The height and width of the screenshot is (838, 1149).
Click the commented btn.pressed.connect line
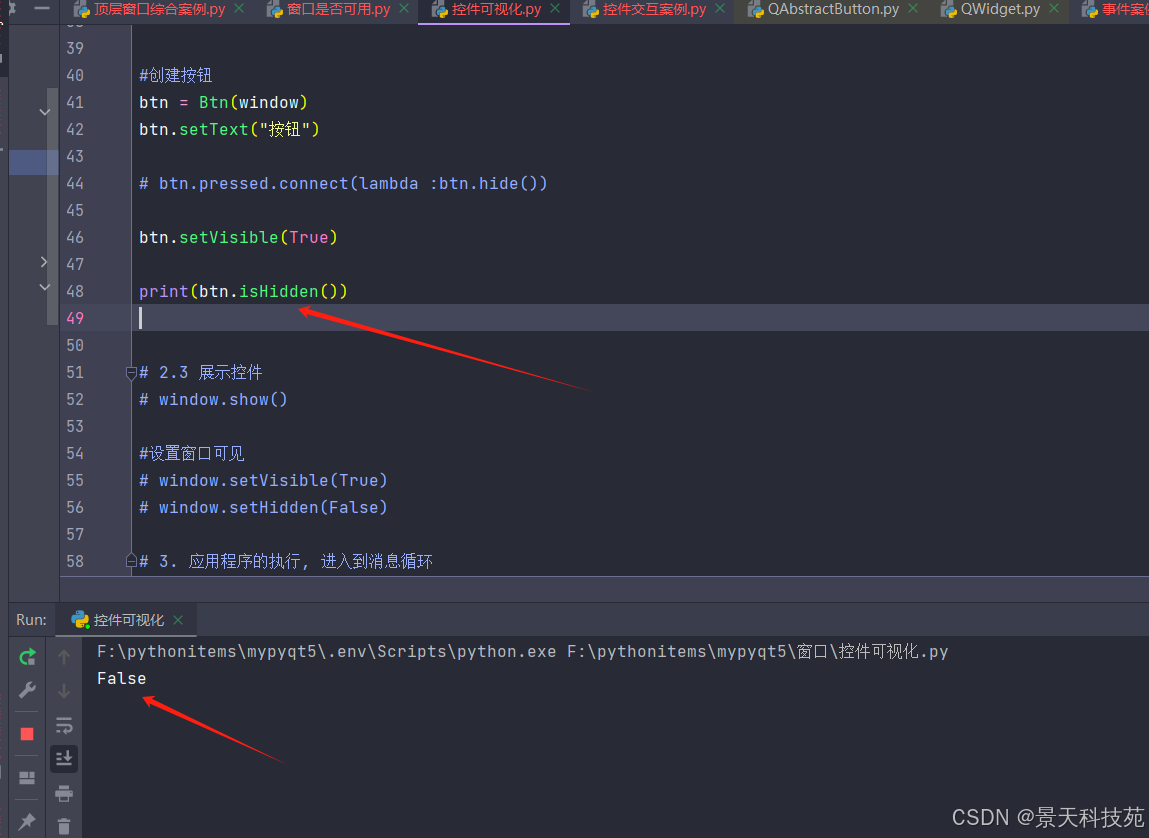(x=343, y=184)
